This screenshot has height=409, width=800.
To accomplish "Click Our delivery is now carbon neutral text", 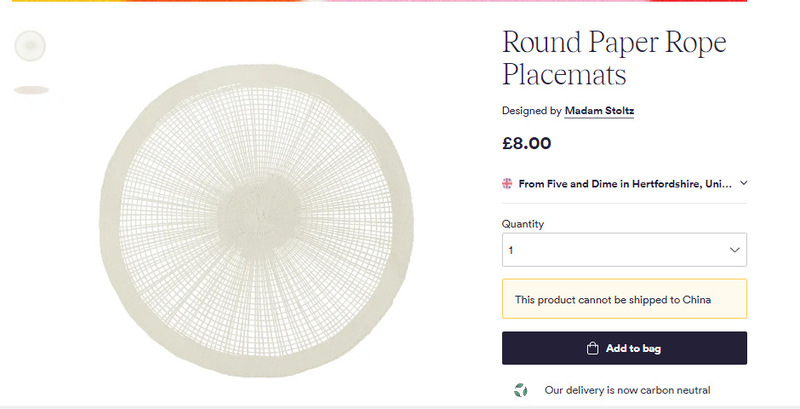I will [x=627, y=390].
